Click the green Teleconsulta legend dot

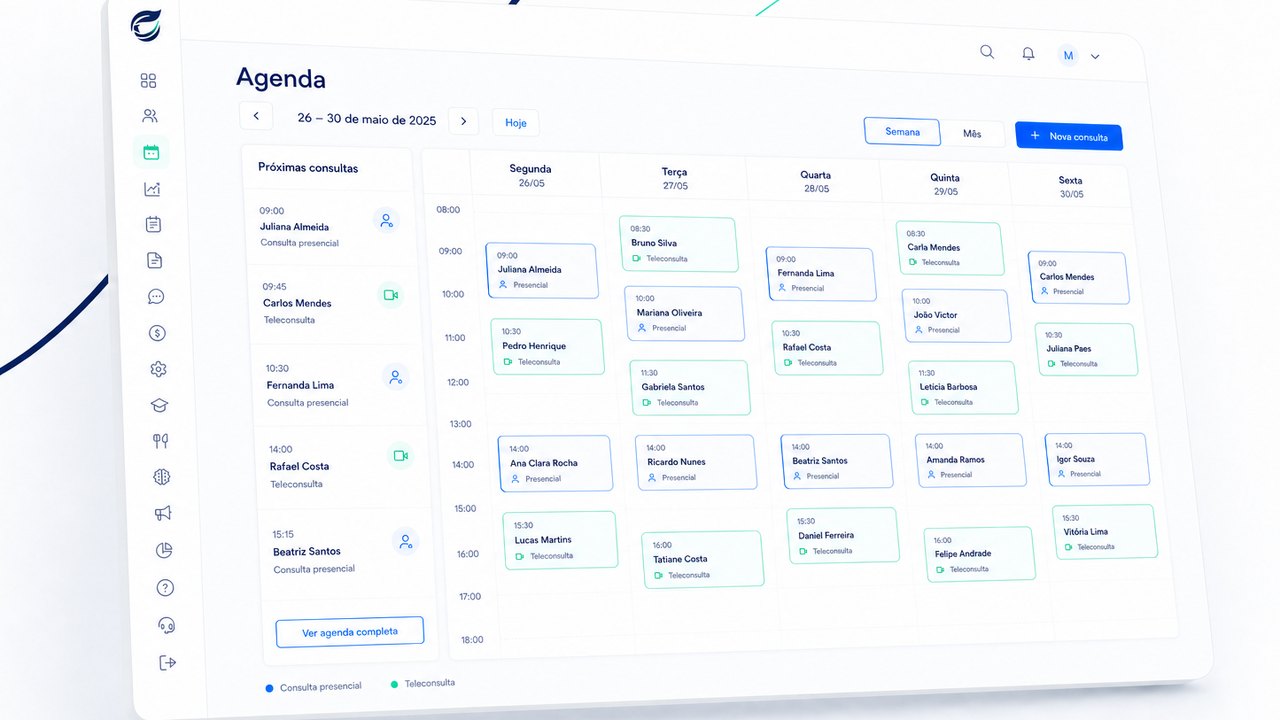pyautogui.click(x=394, y=684)
